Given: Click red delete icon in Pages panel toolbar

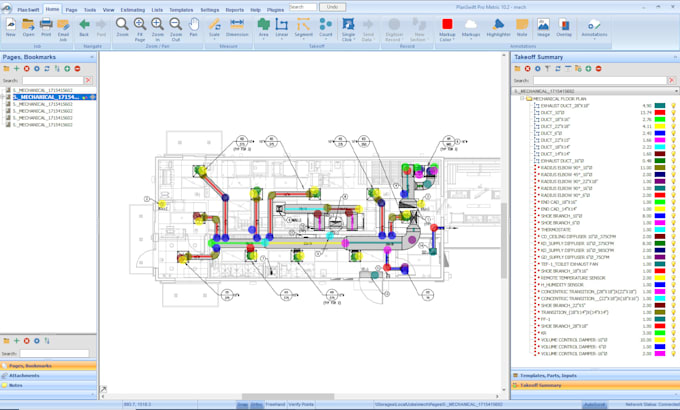Looking at the screenshot, I should [26, 69].
